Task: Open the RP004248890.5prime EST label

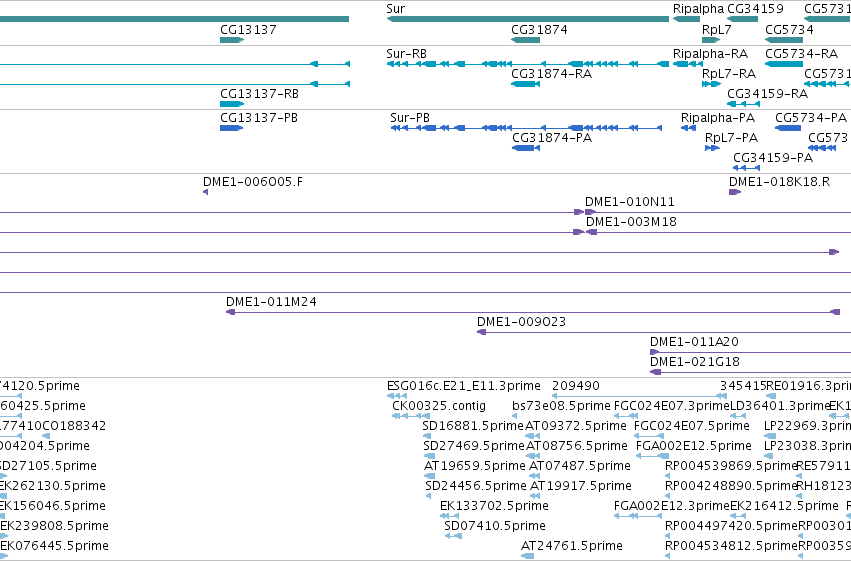Action: tap(731, 486)
